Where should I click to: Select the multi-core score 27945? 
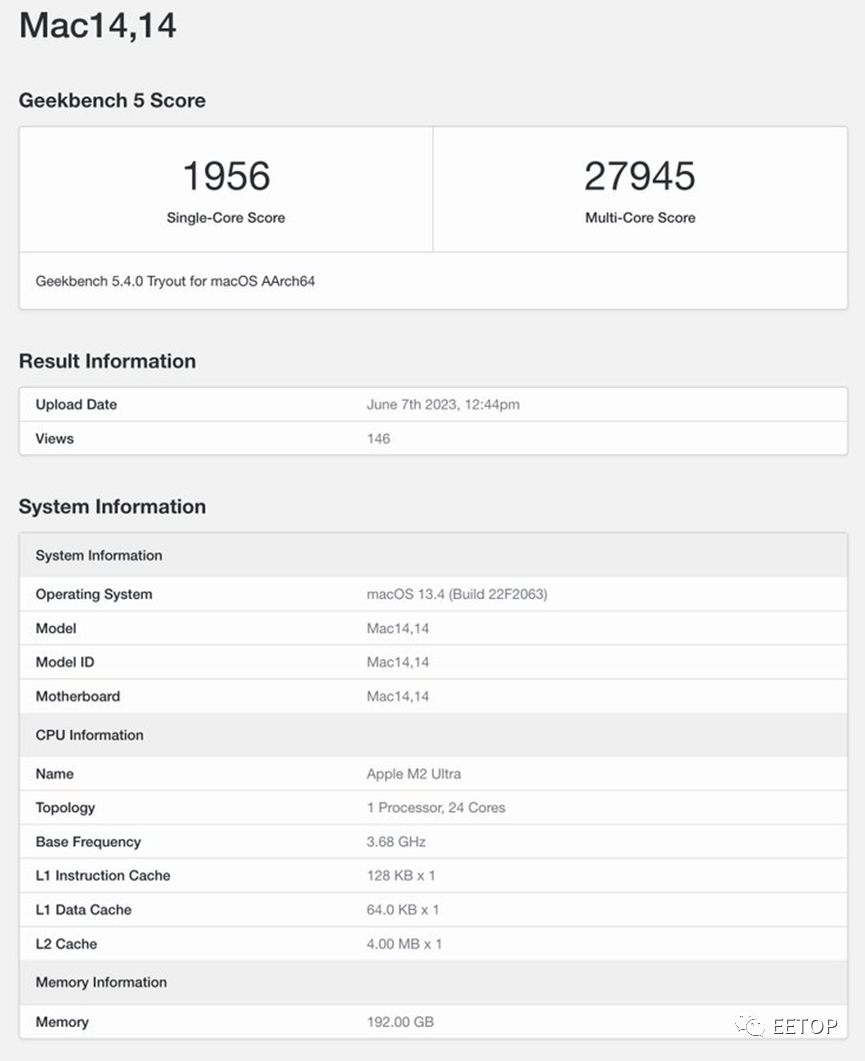pyautogui.click(x=640, y=176)
